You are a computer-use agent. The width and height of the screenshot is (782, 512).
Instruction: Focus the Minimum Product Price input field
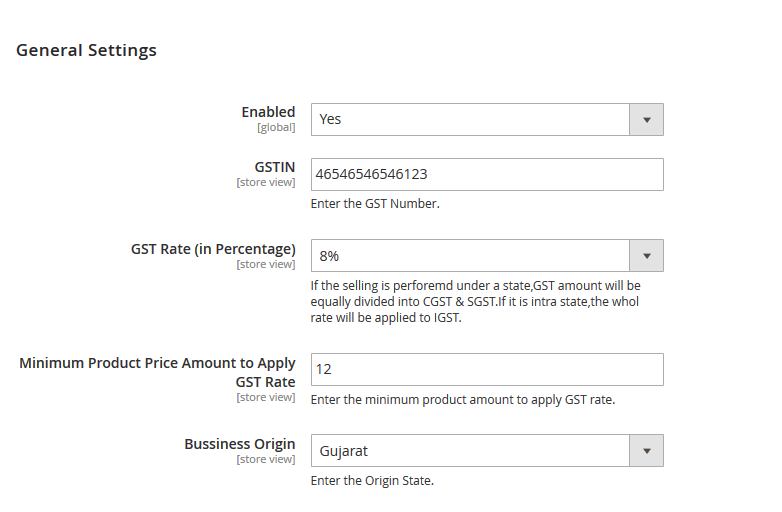tap(487, 369)
